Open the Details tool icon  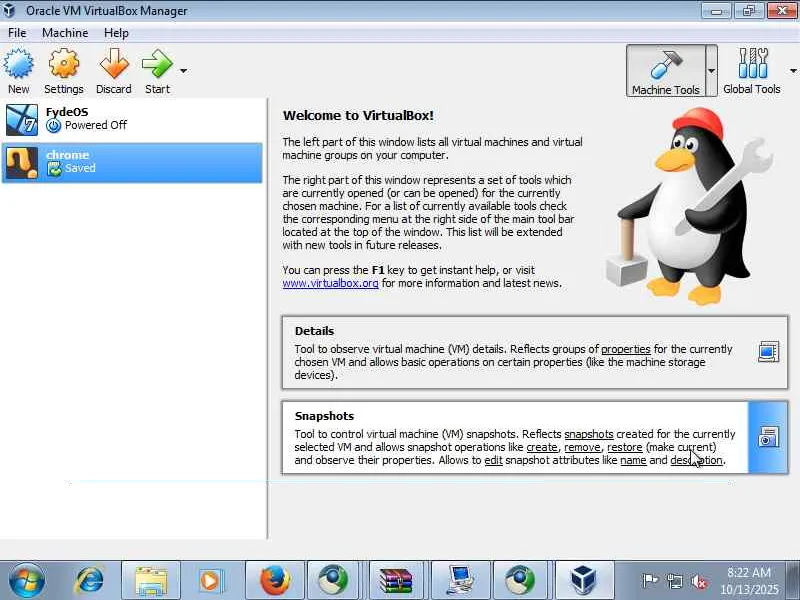click(768, 352)
